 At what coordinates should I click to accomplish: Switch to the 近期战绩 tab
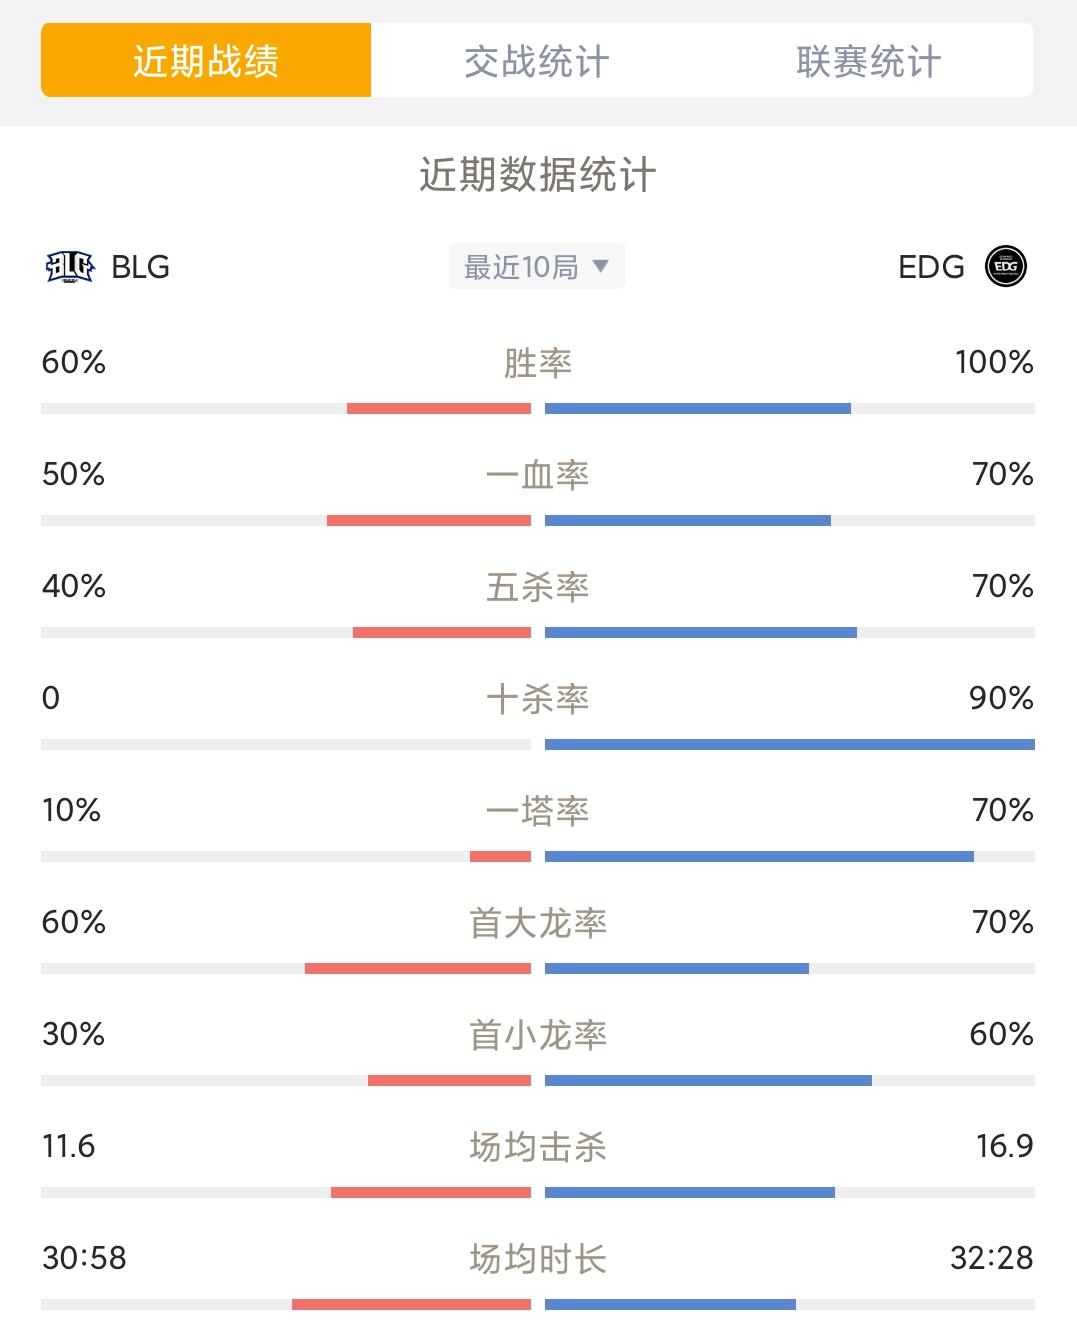(206, 61)
